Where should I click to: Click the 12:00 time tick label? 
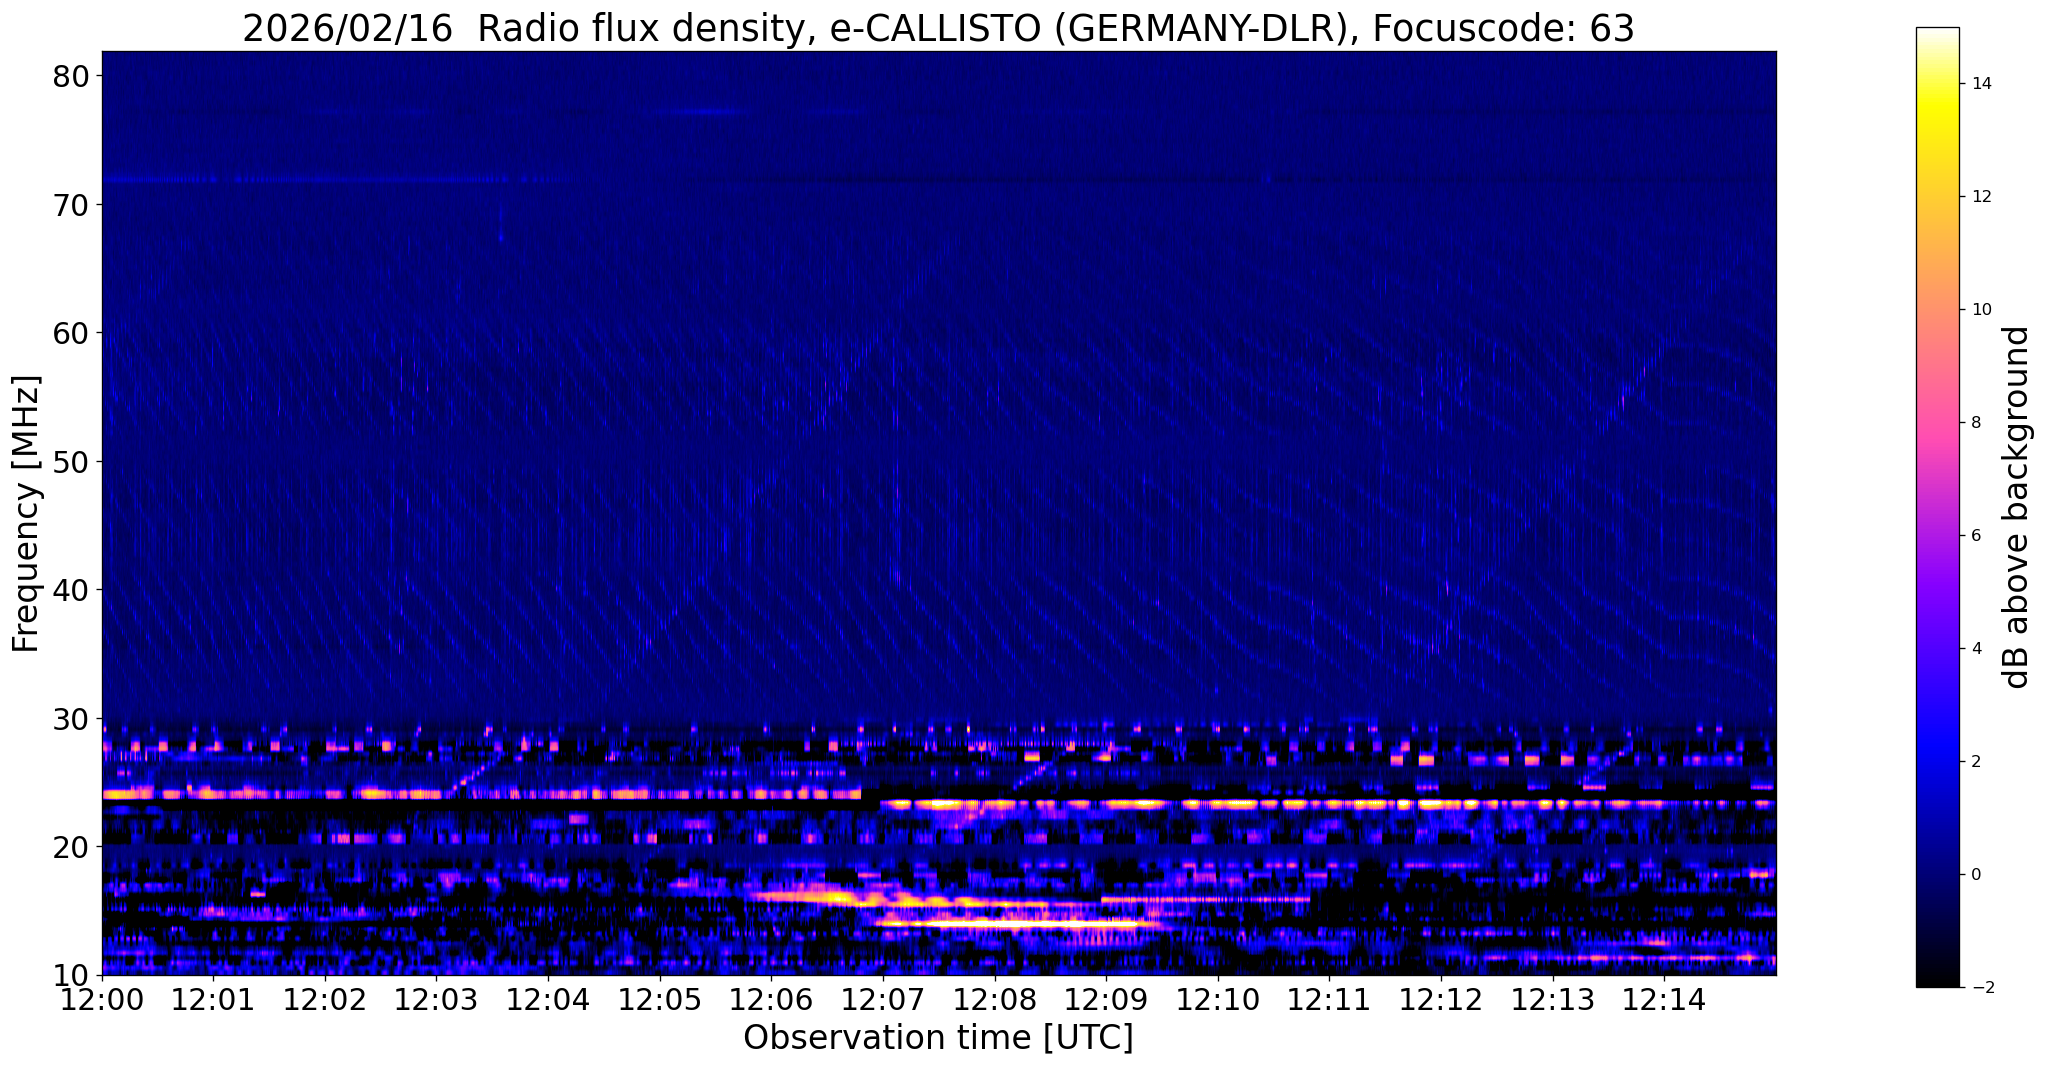(x=103, y=999)
